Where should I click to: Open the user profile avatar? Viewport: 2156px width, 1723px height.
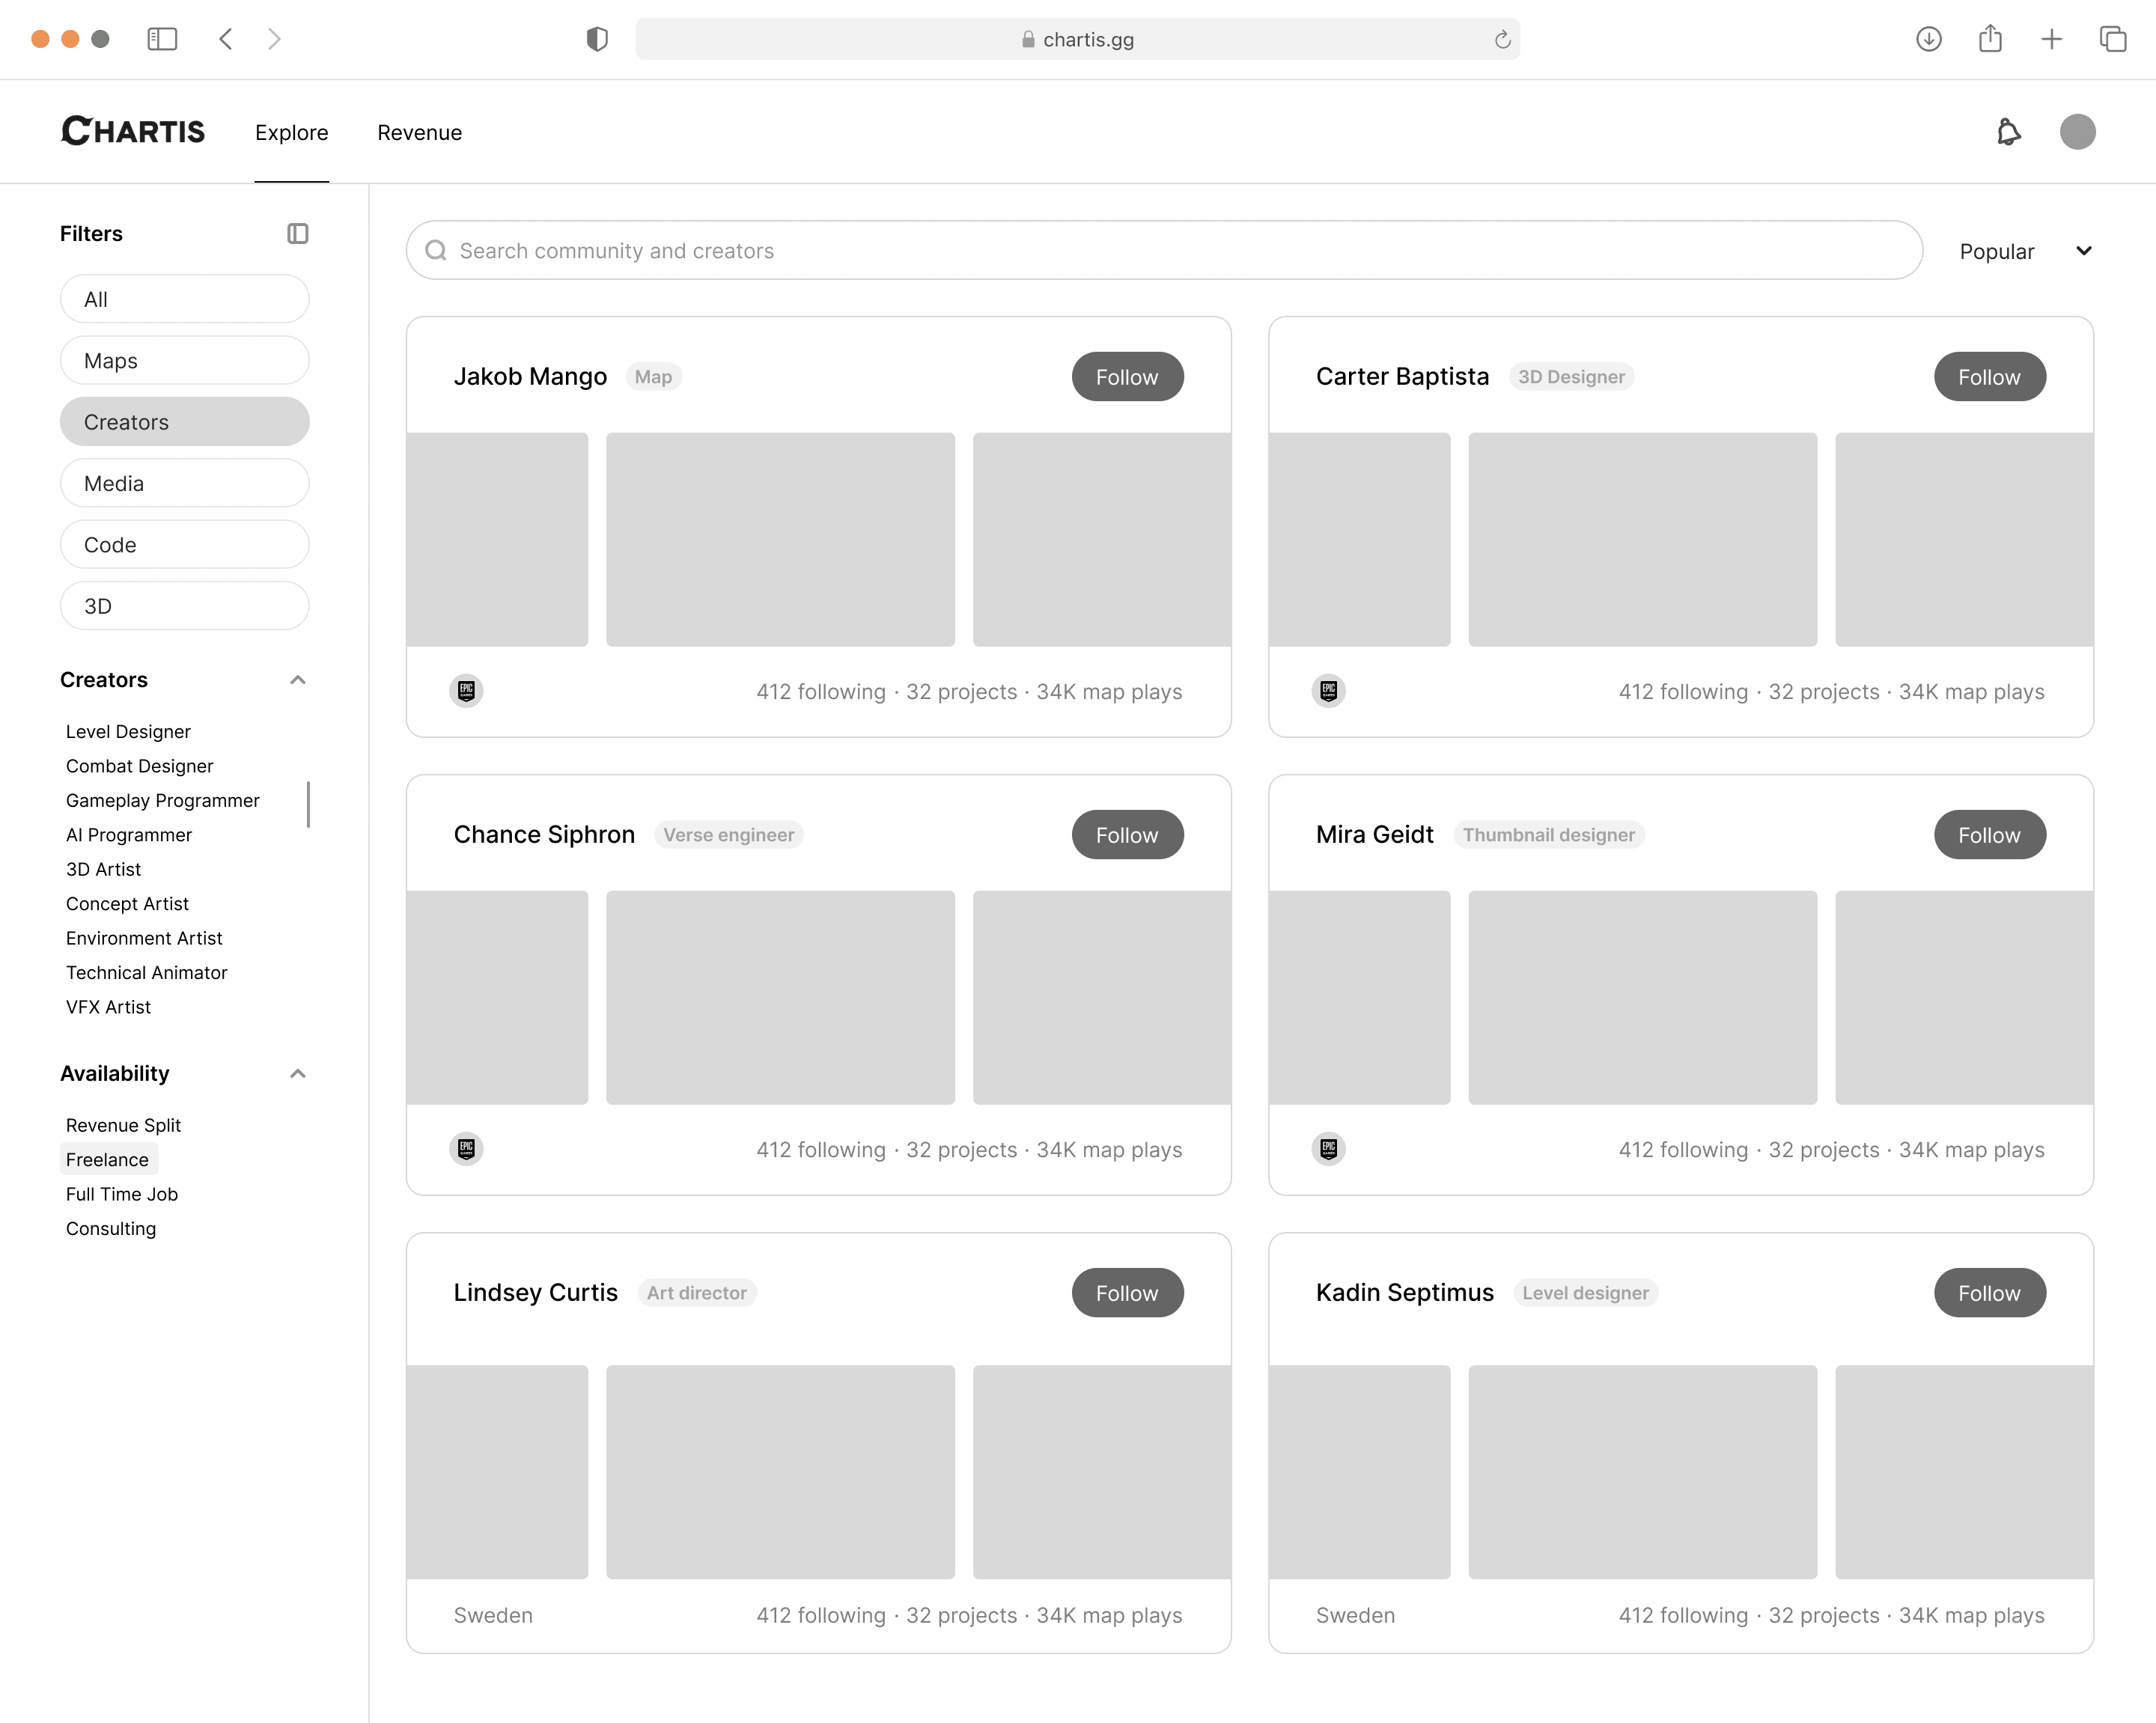point(2077,132)
